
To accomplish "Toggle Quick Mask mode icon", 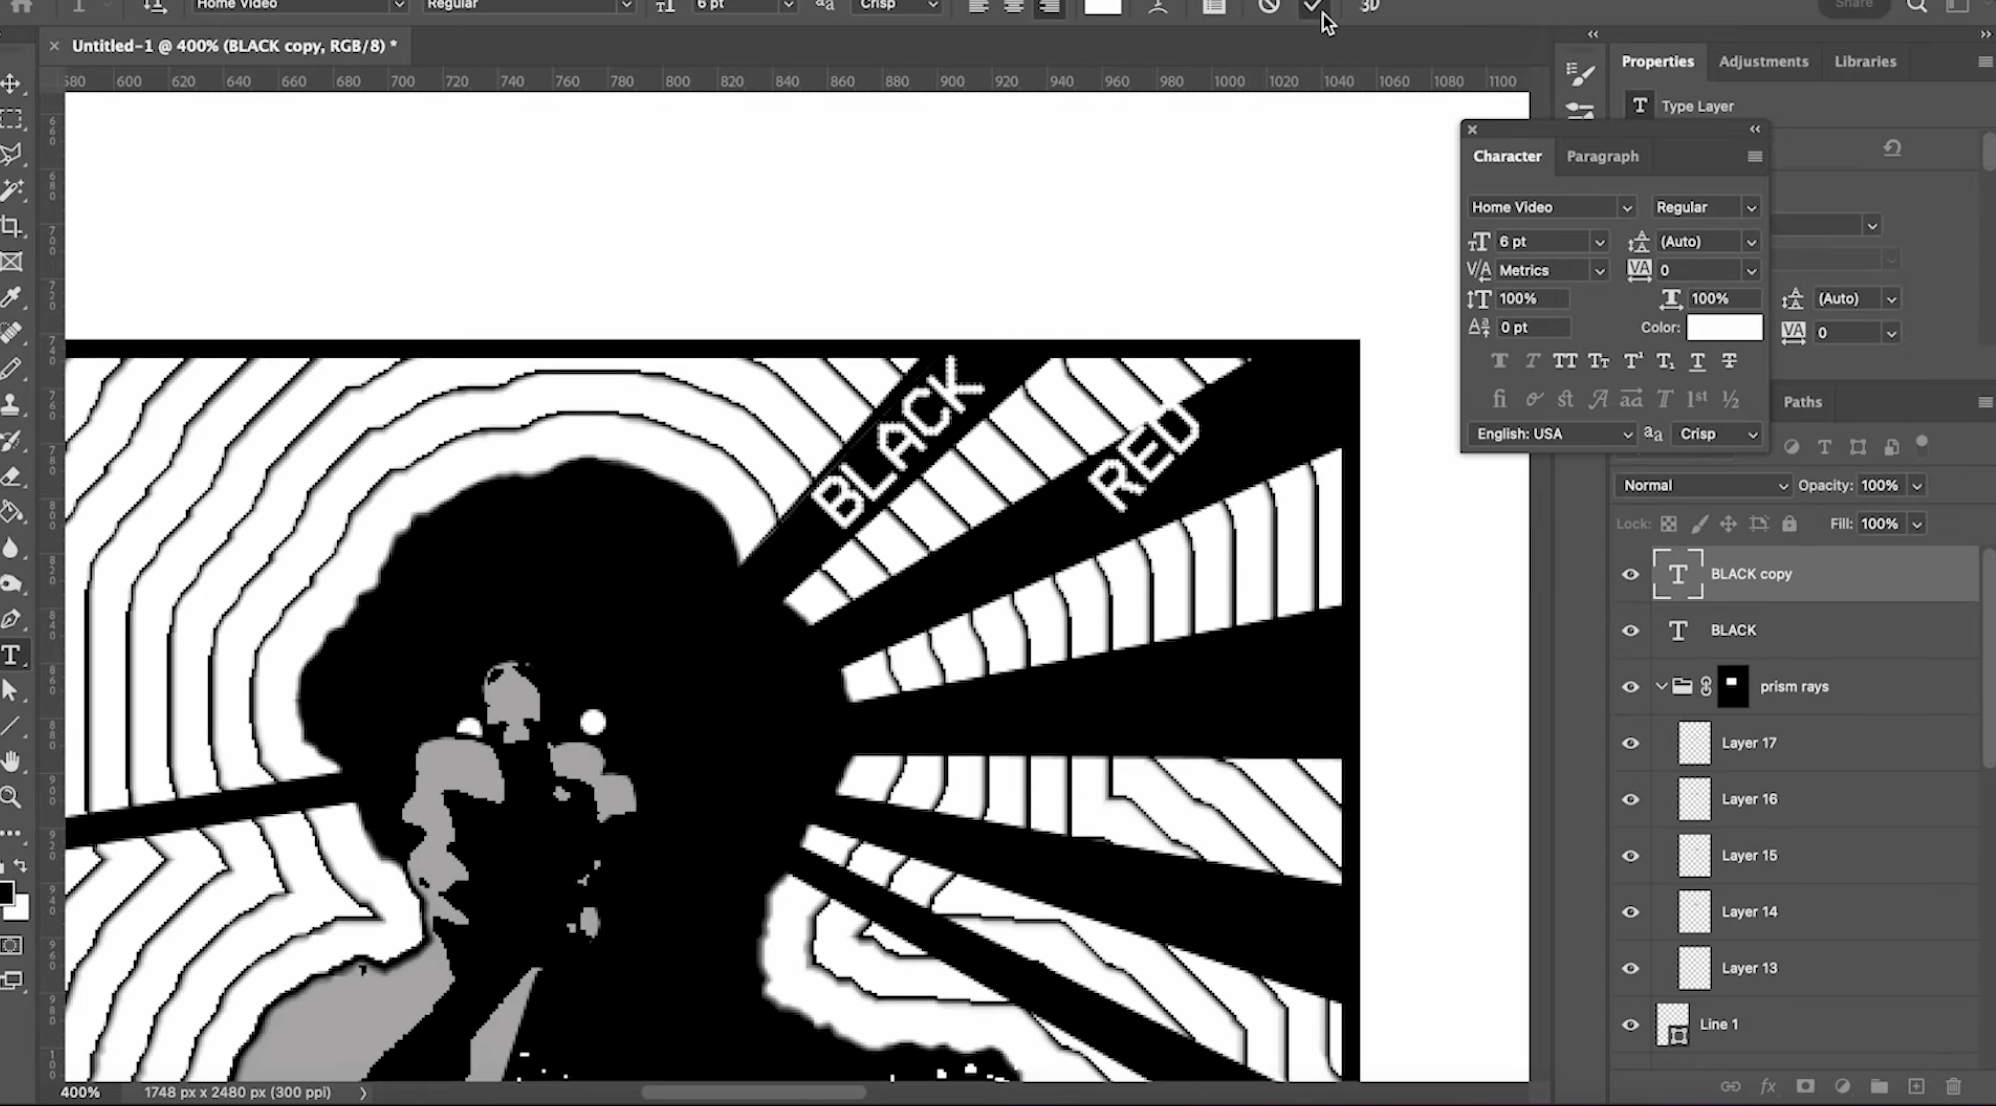I will pyautogui.click(x=12, y=945).
